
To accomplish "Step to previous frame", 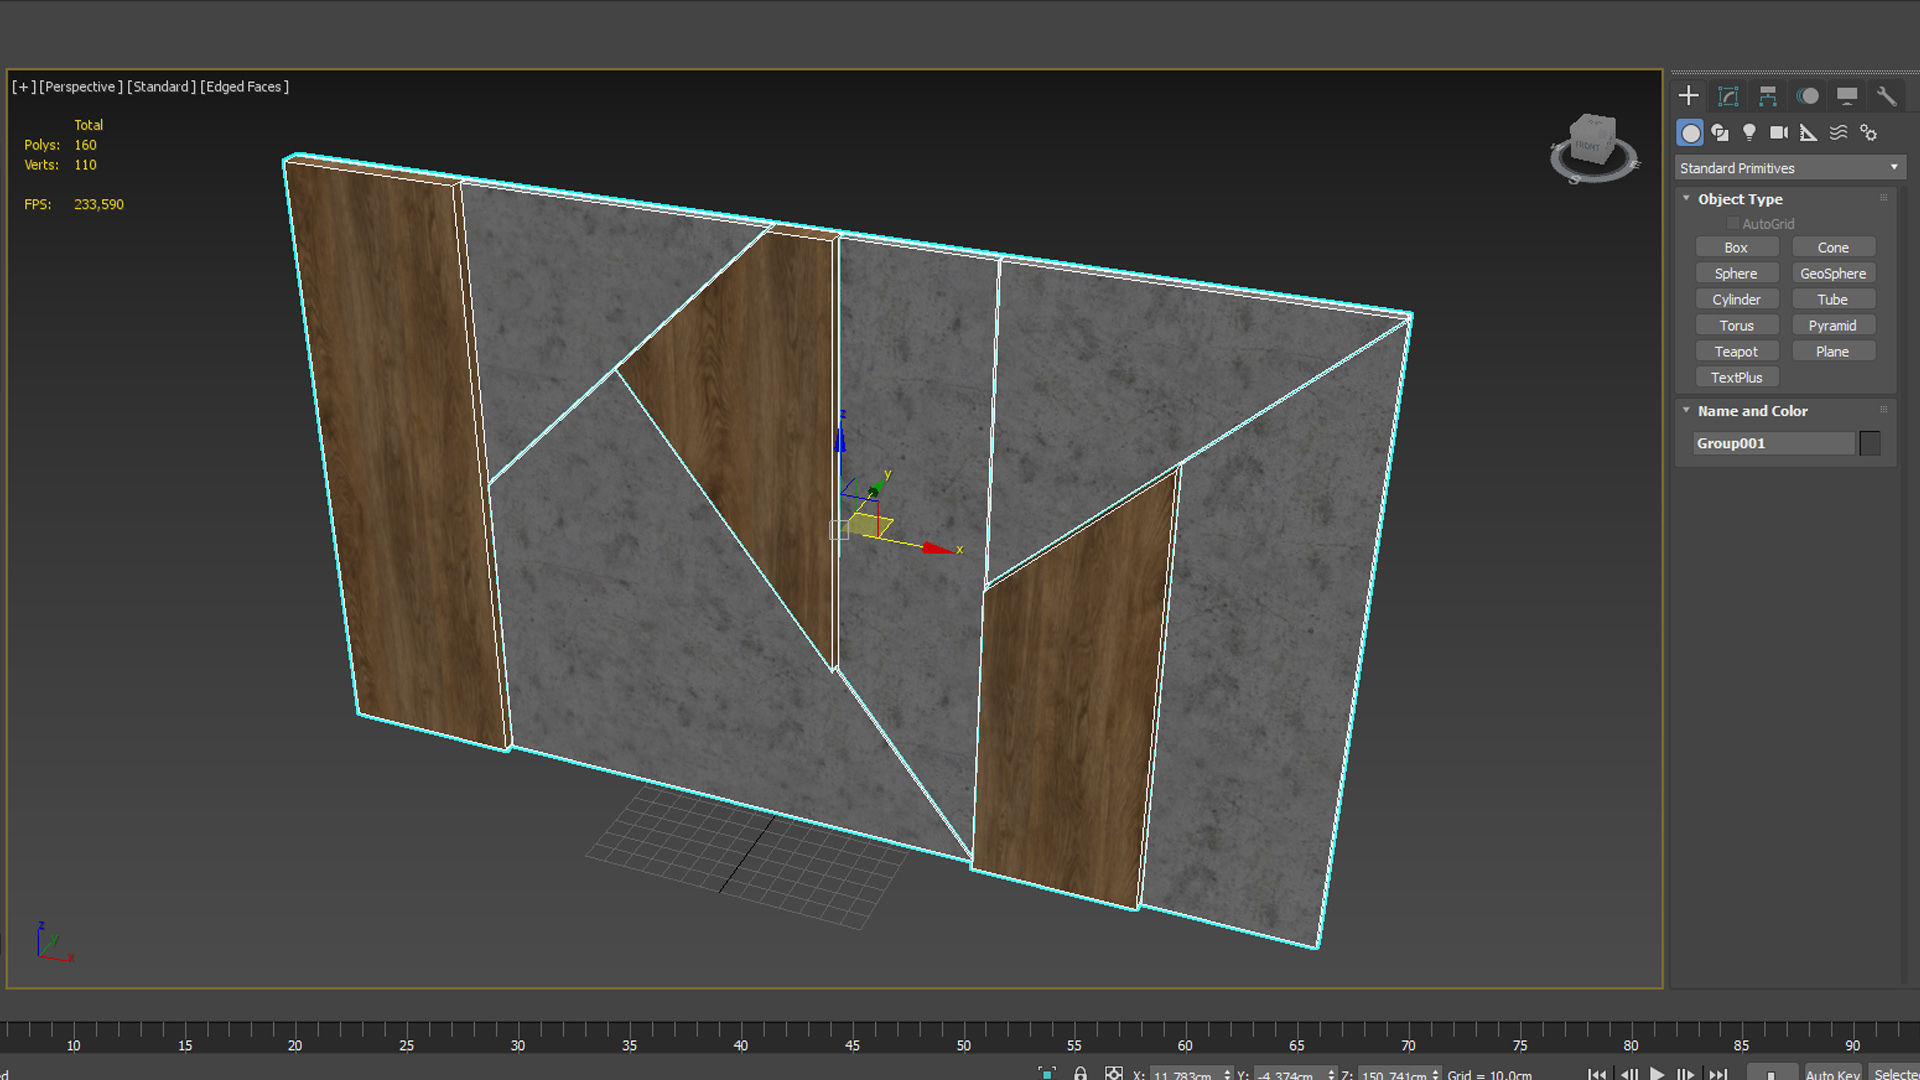I will 1628,1074.
